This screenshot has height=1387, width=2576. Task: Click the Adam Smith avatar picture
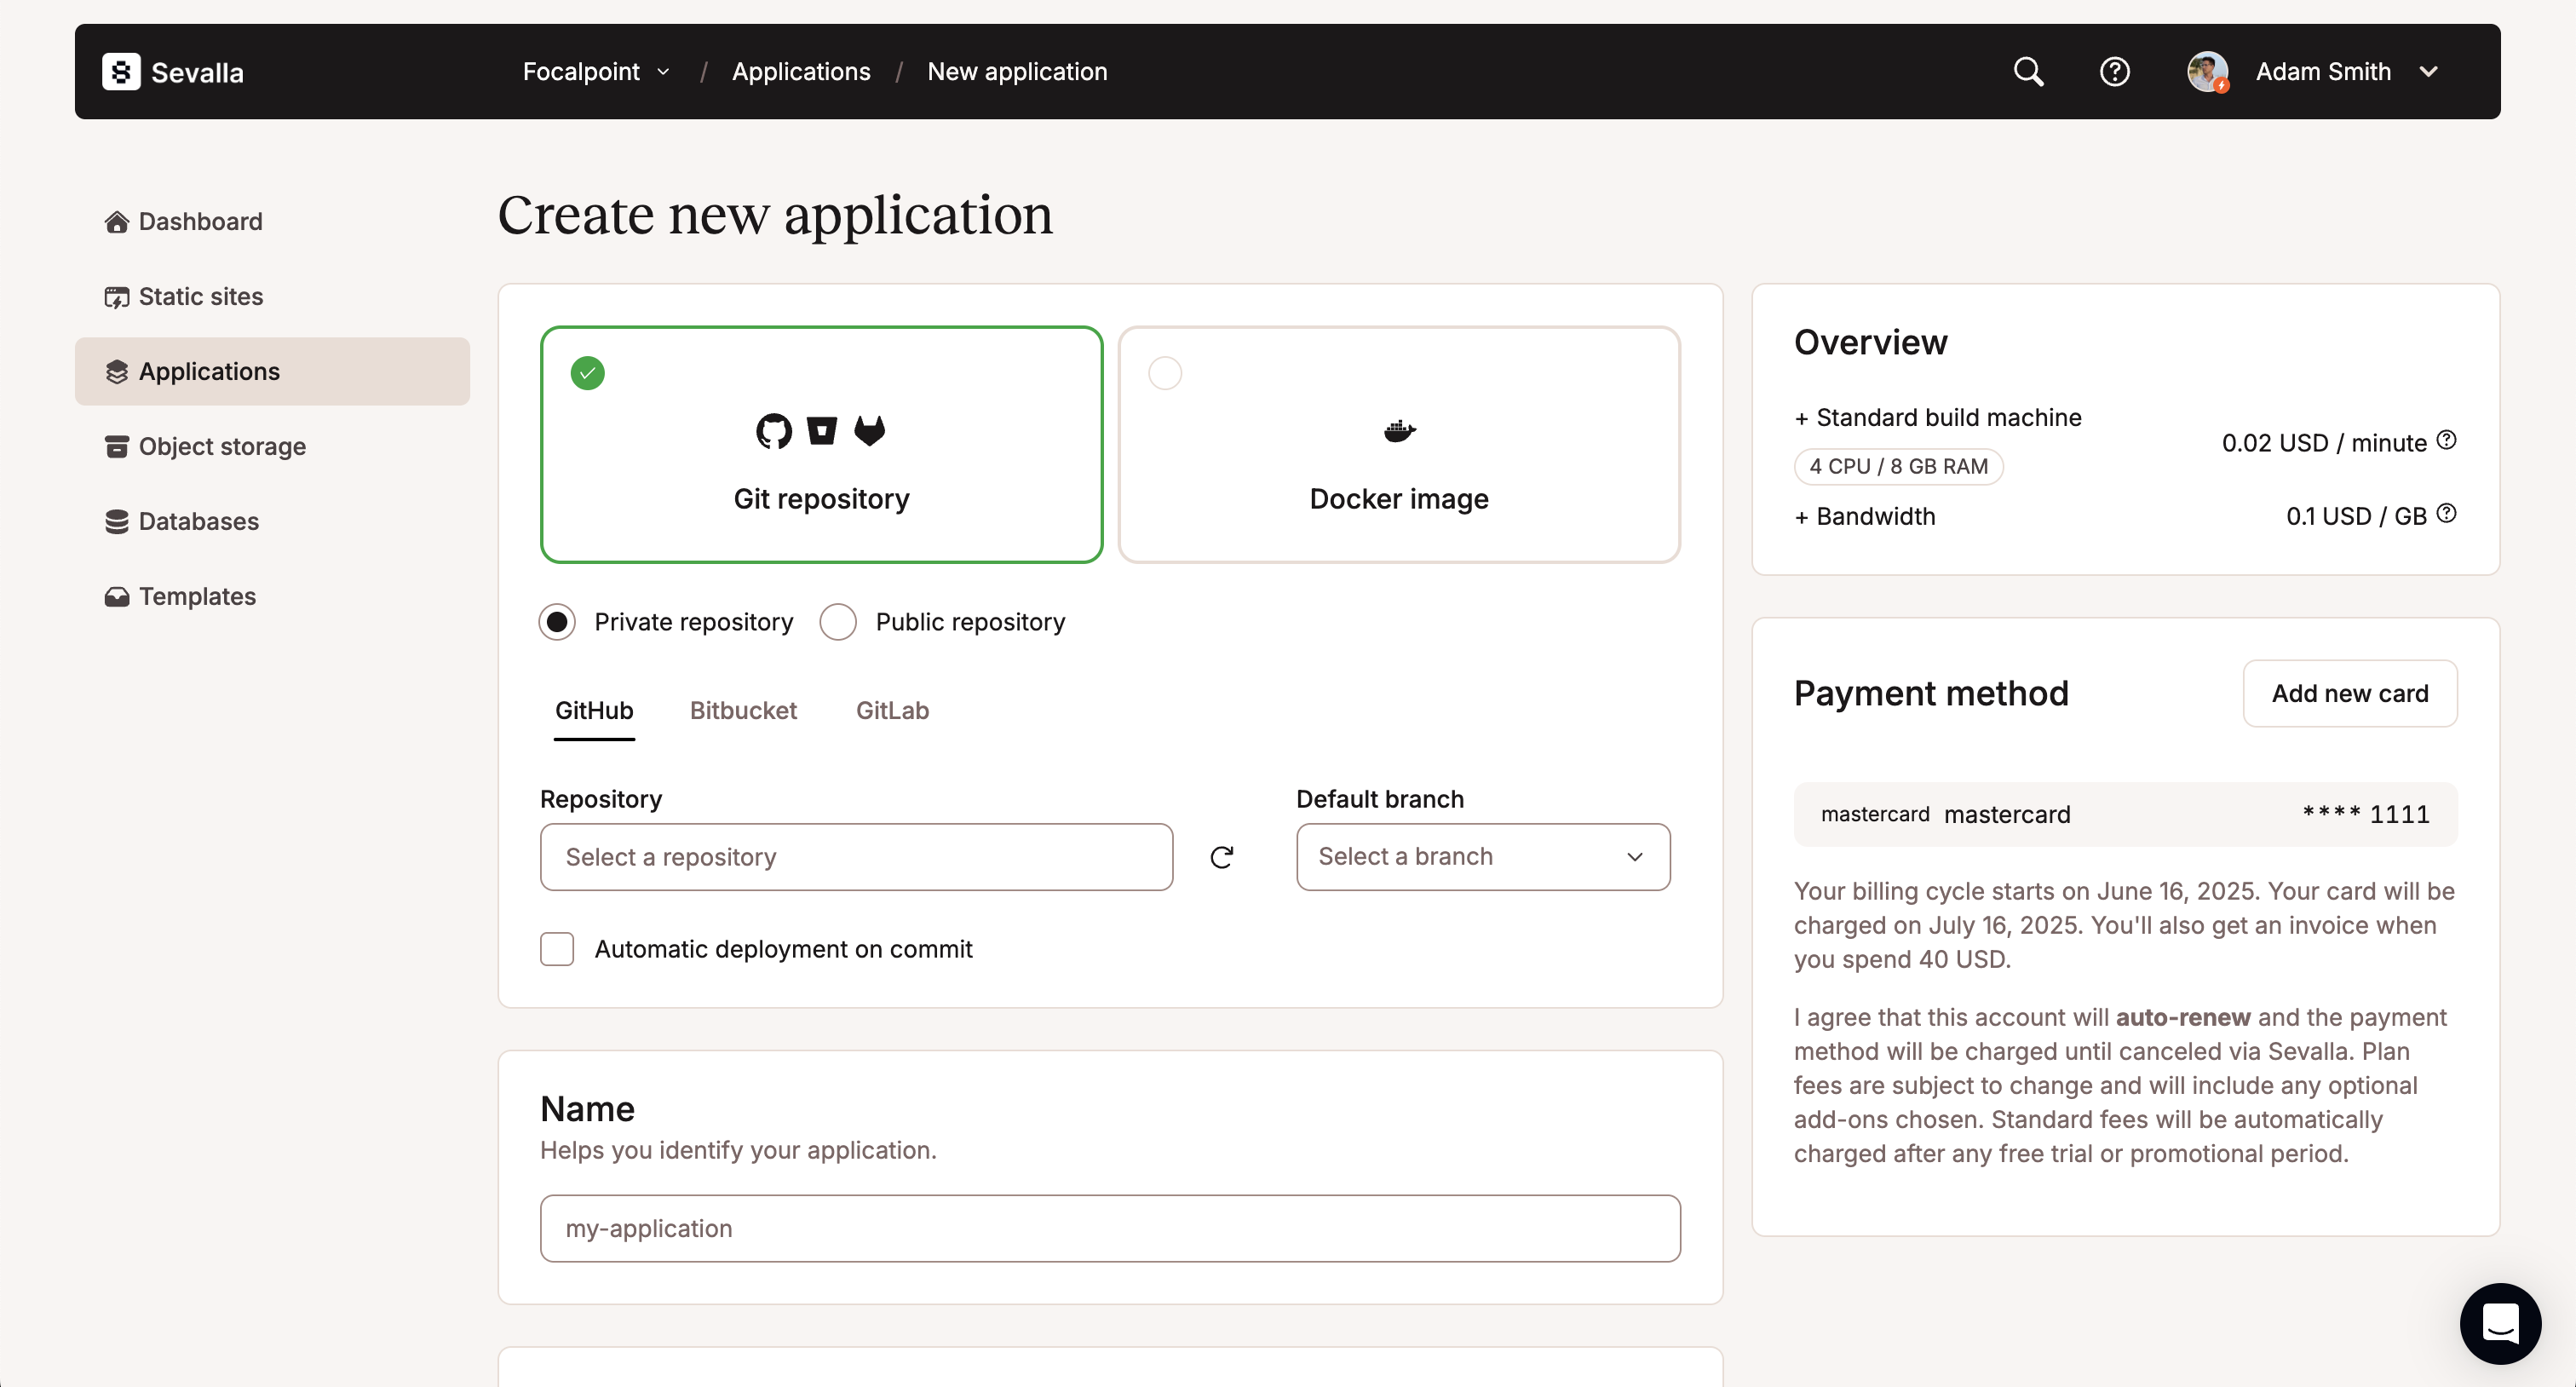click(2207, 72)
